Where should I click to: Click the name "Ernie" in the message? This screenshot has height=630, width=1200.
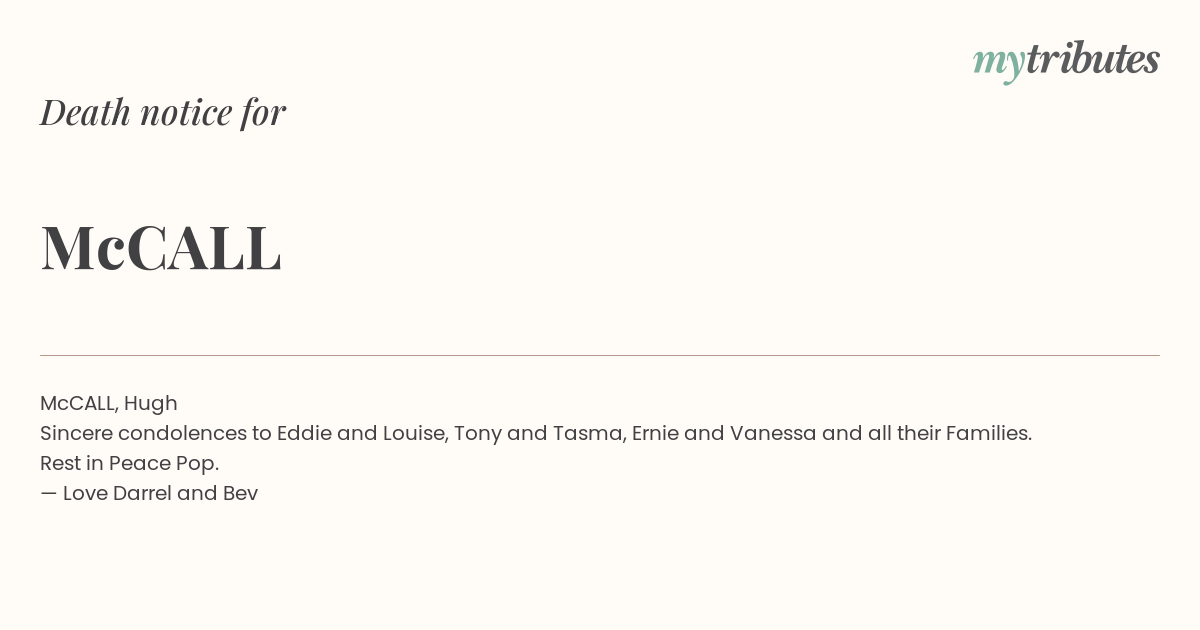655,433
